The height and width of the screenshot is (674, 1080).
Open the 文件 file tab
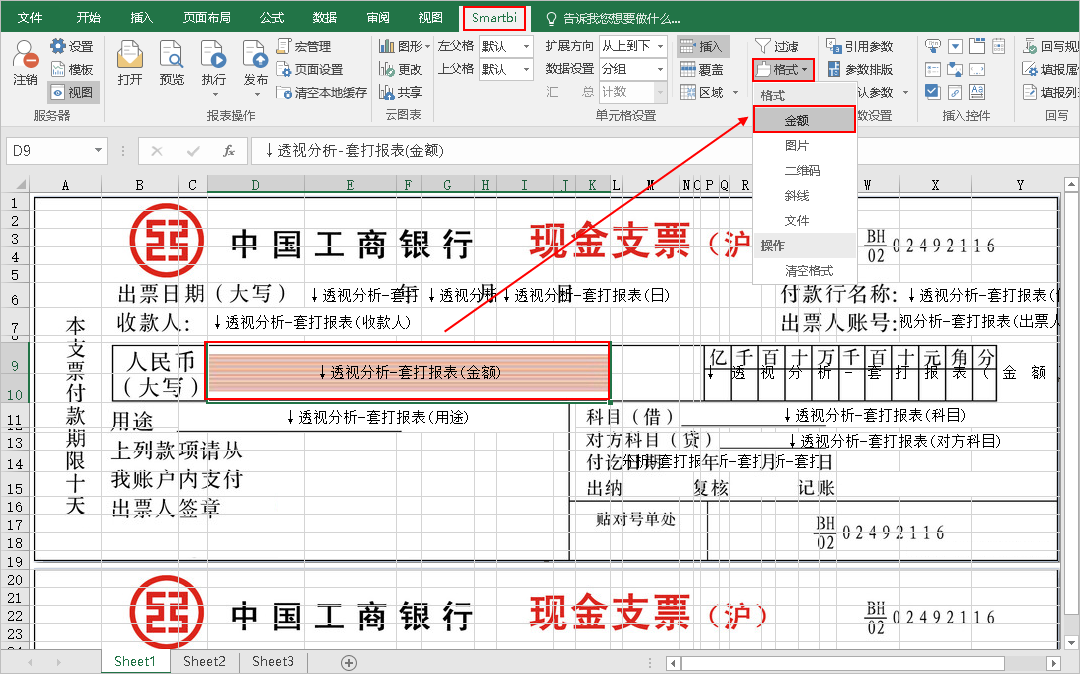pos(30,18)
